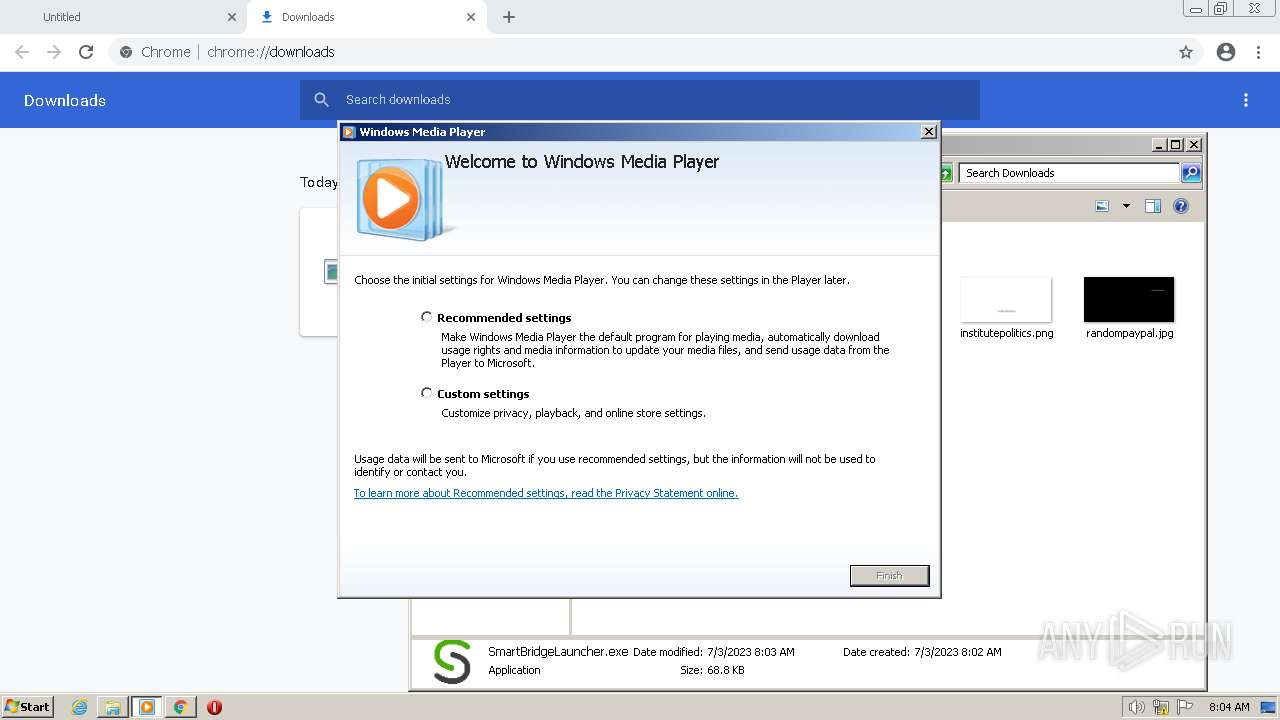
Task: Toggle the Explorer preview pane icon
Action: 1153,206
